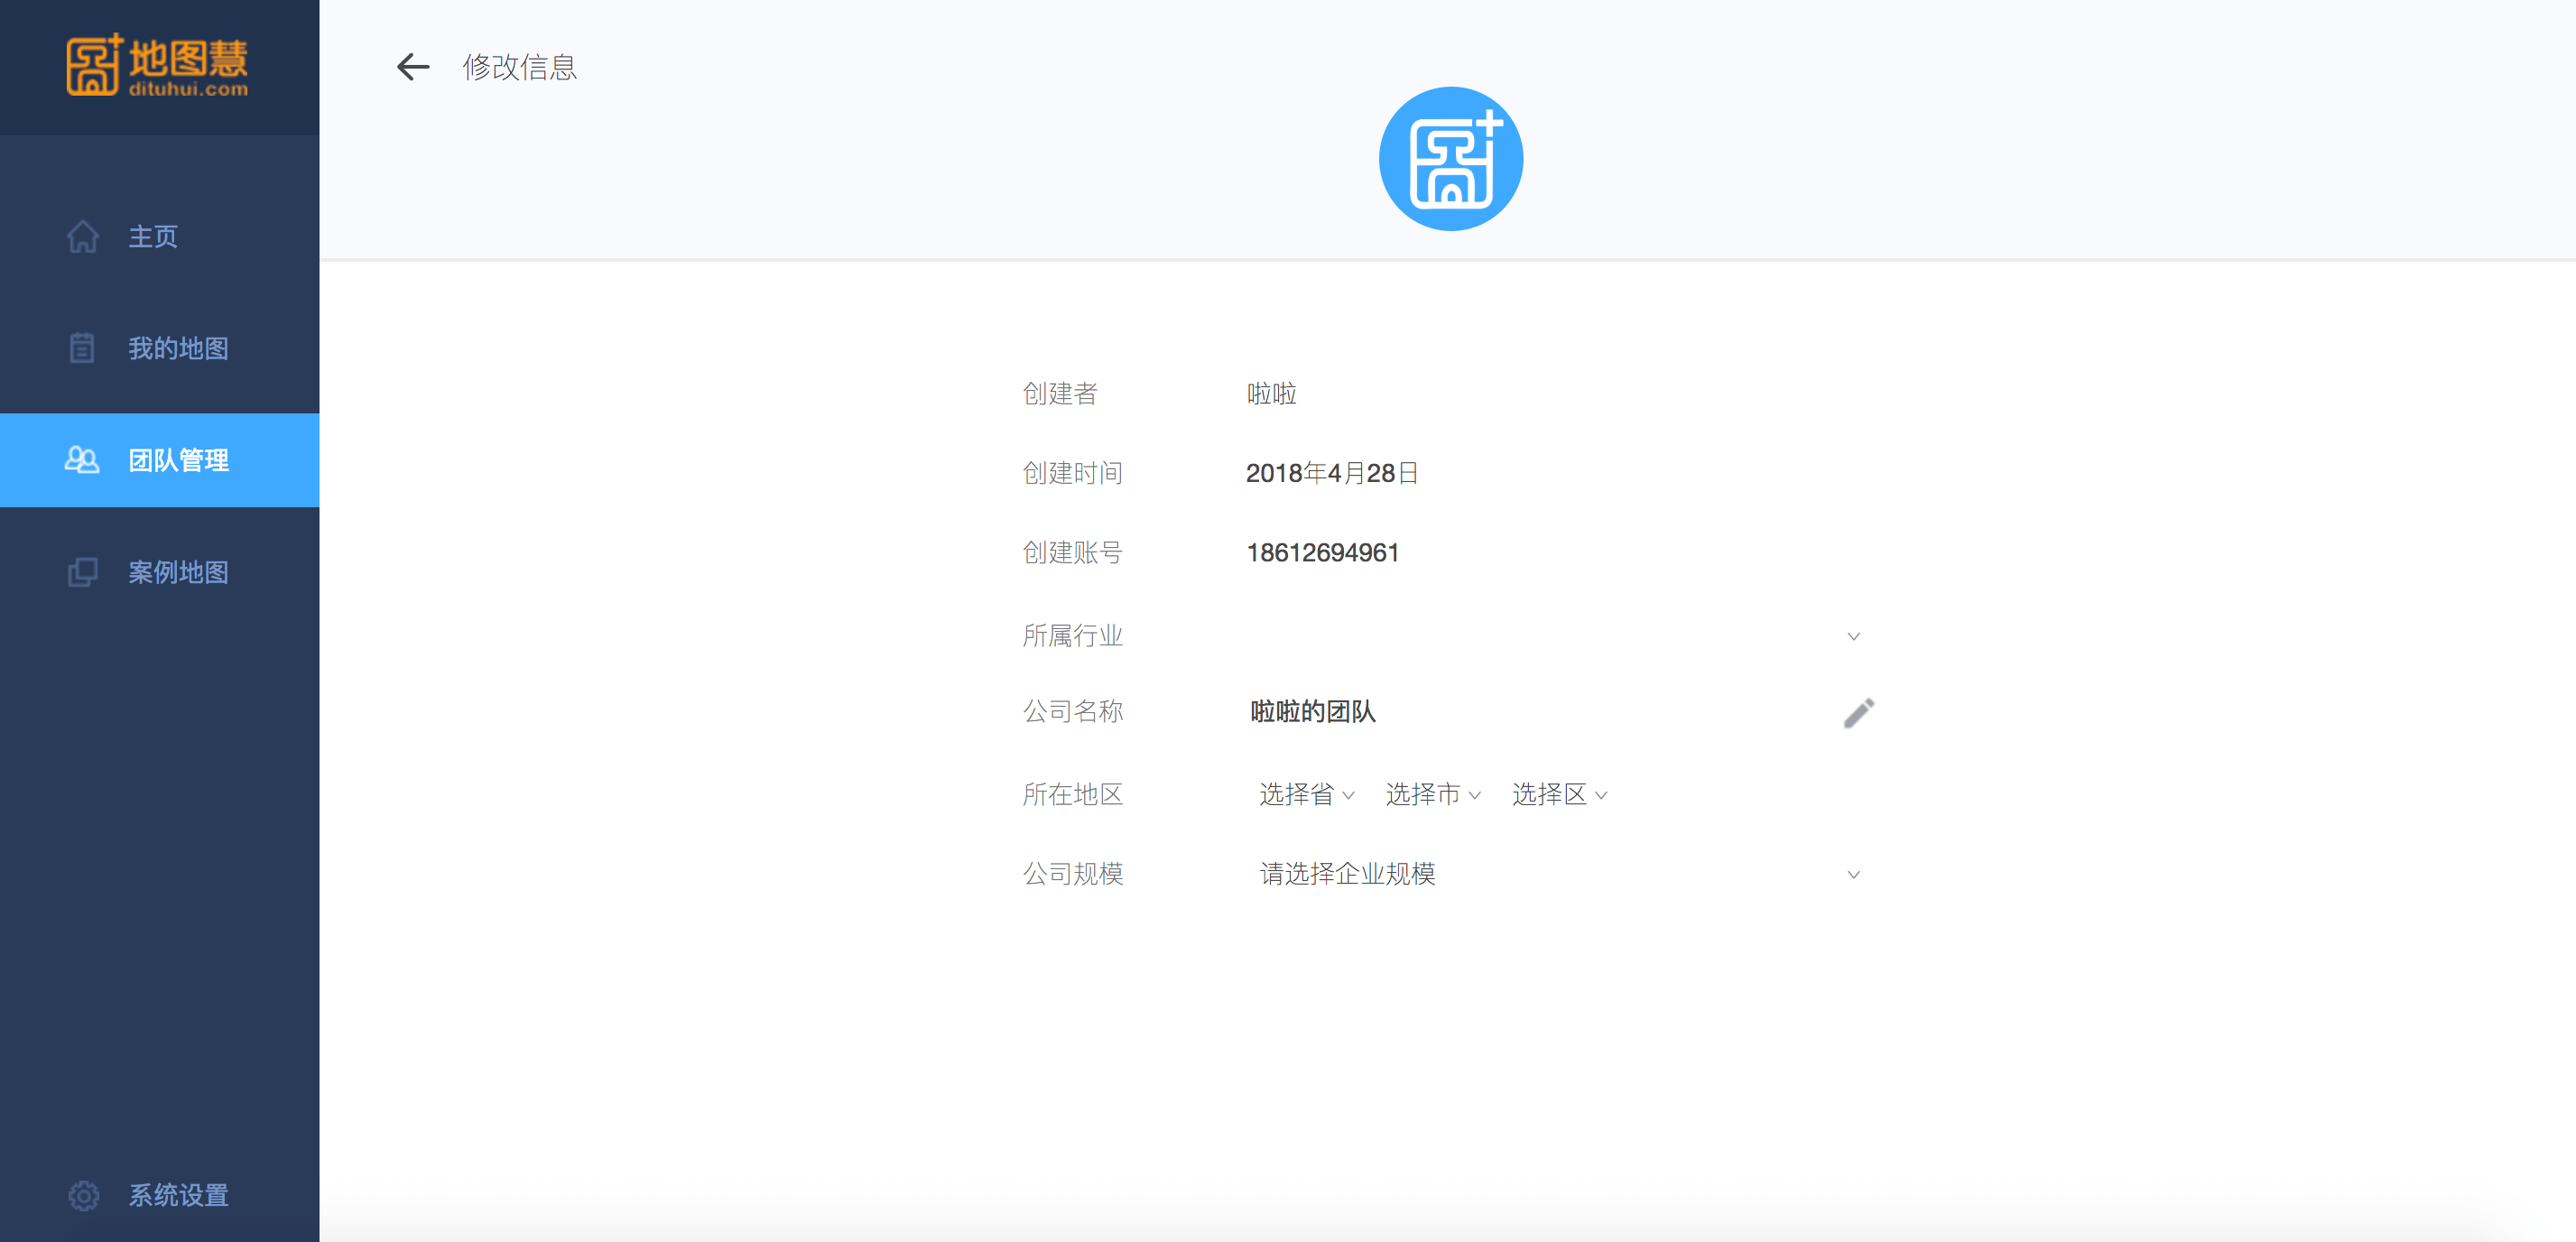The width and height of the screenshot is (2576, 1242).
Task: Open 我的地图 in the sidebar
Action: (159, 348)
